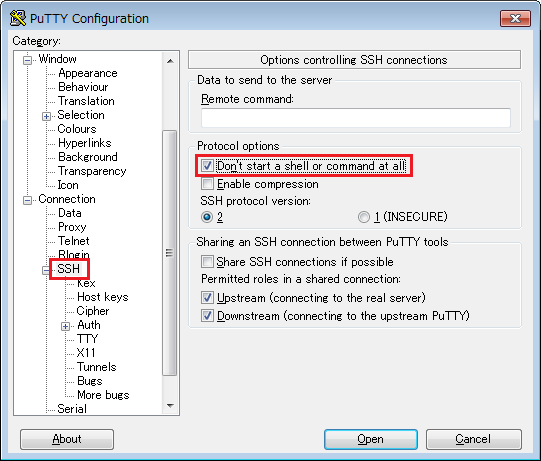This screenshot has width=541, height=461.
Task: Collapse the Window tree node
Action: pyautogui.click(x=28, y=60)
